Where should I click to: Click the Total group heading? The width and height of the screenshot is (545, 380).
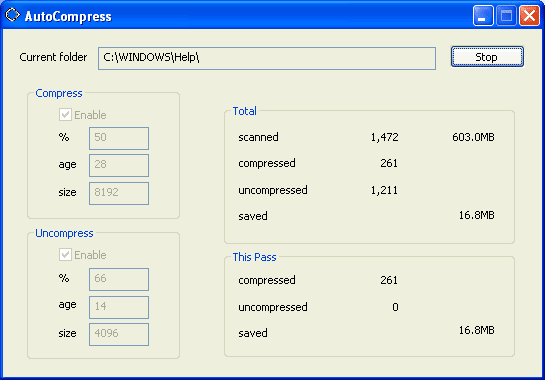click(x=244, y=111)
